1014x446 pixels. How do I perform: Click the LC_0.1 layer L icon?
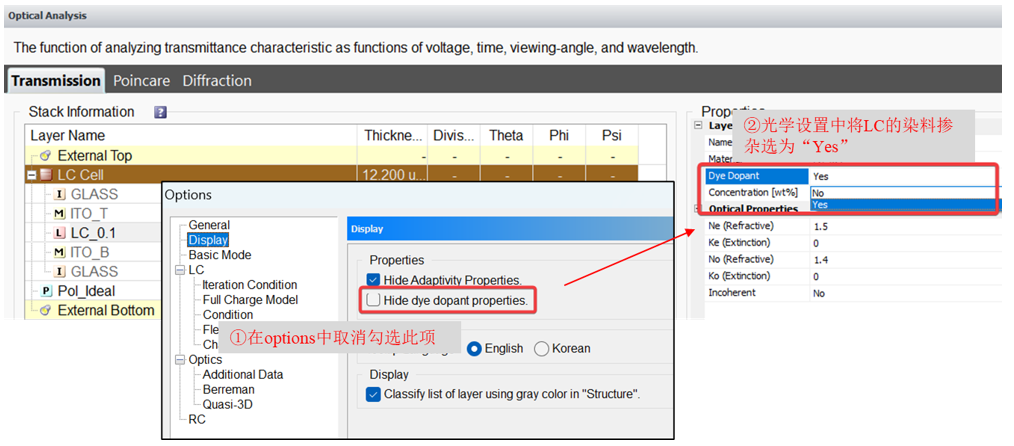[x=59, y=233]
